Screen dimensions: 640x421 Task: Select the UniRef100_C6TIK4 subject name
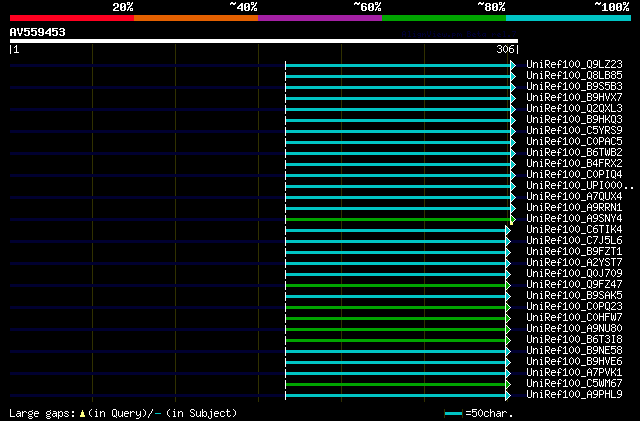click(x=574, y=230)
